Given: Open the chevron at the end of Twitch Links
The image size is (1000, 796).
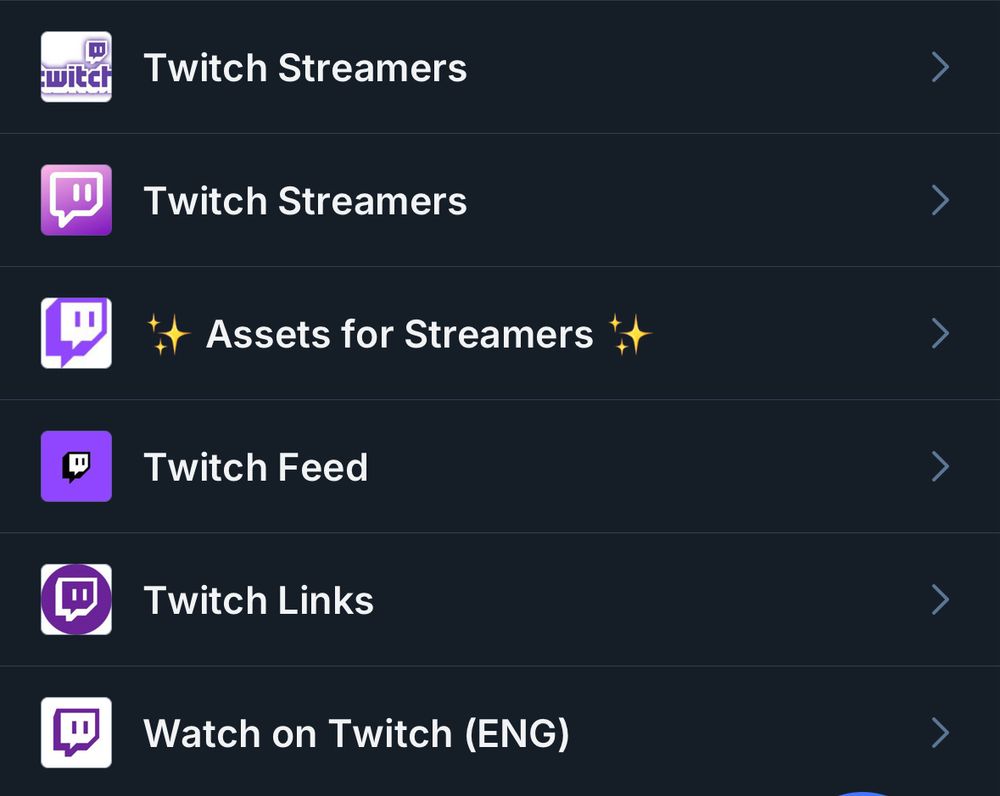Looking at the screenshot, I should pos(940,599).
